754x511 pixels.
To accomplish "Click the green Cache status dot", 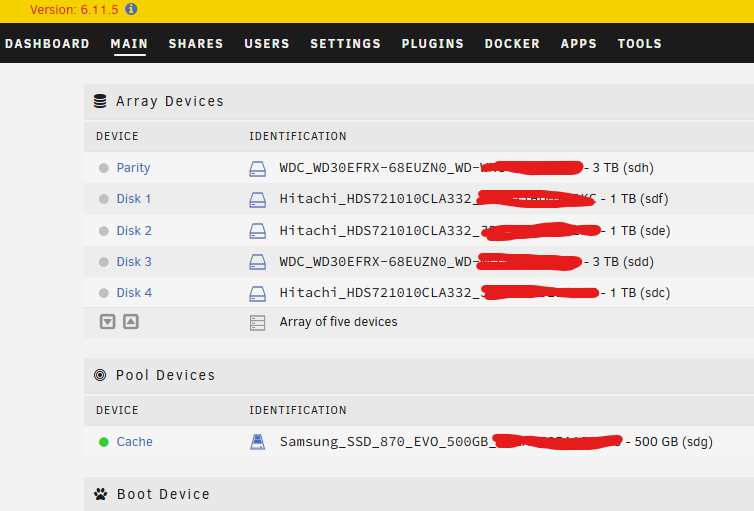I will click(x=103, y=442).
